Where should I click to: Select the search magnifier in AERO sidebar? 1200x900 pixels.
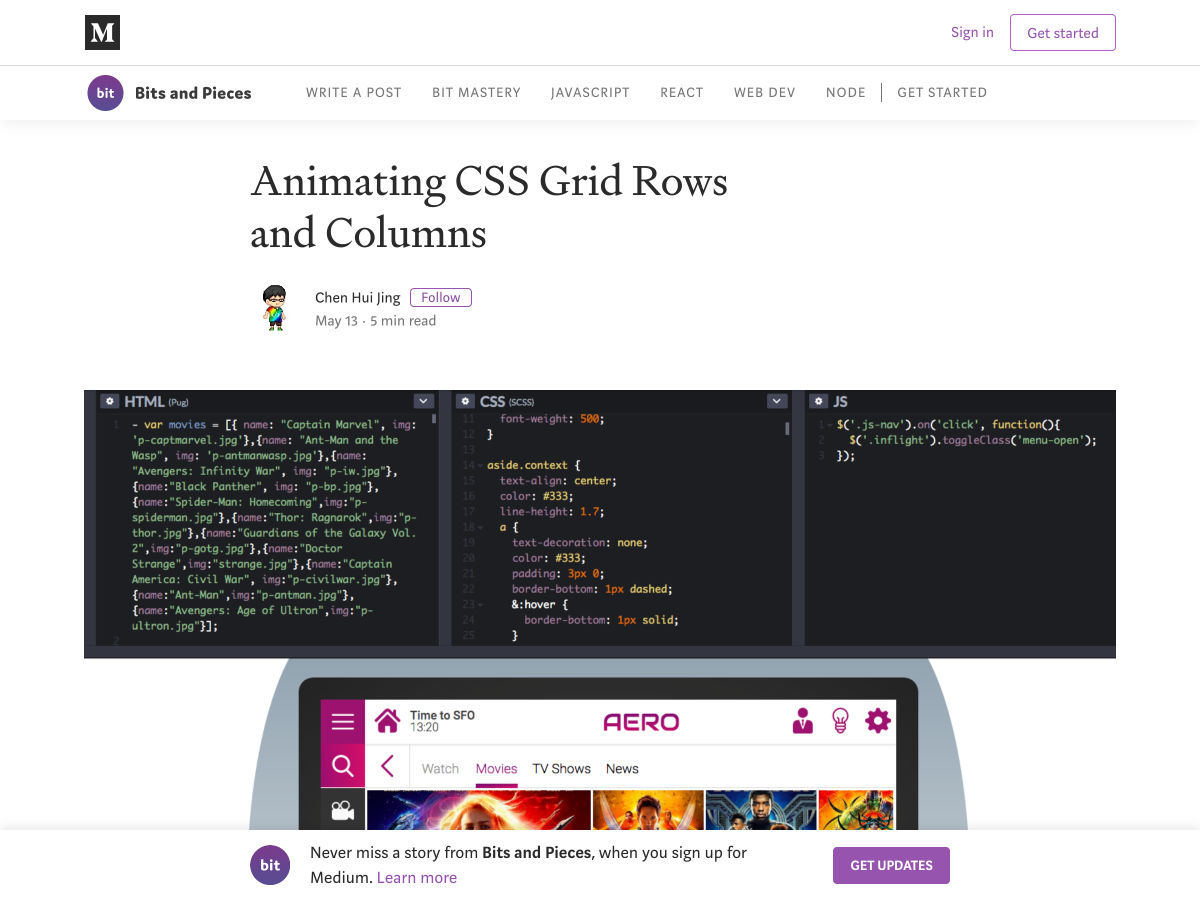tap(342, 766)
